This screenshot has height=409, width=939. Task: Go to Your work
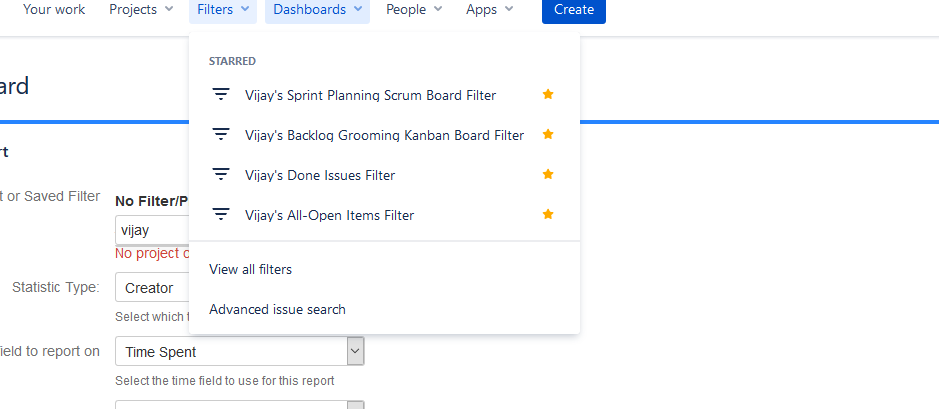point(54,10)
